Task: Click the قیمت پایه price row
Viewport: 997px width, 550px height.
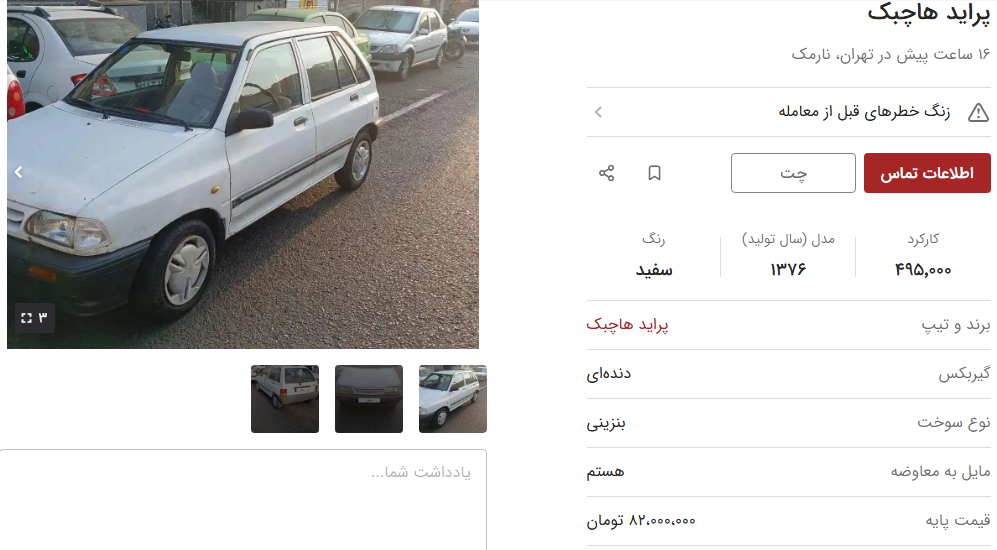Action: point(788,521)
